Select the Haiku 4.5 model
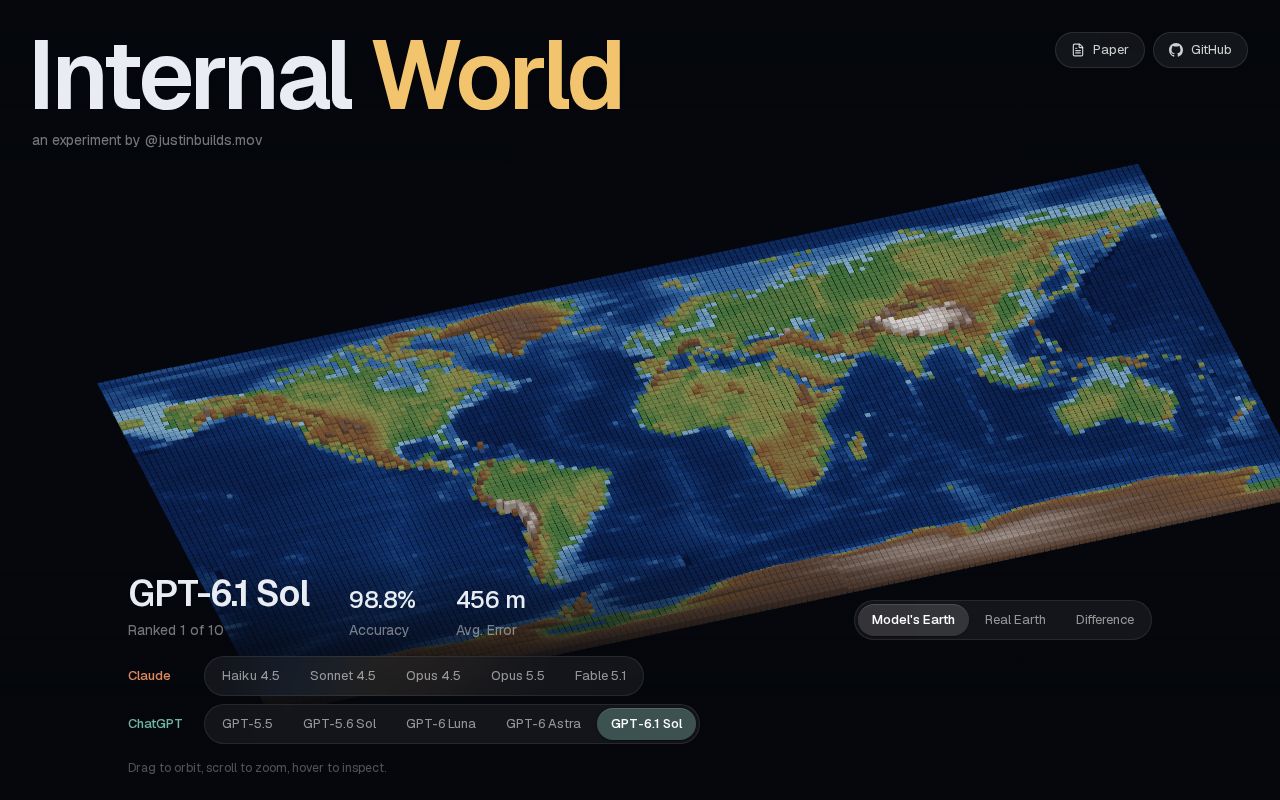Viewport: 1280px width, 800px height. point(251,676)
